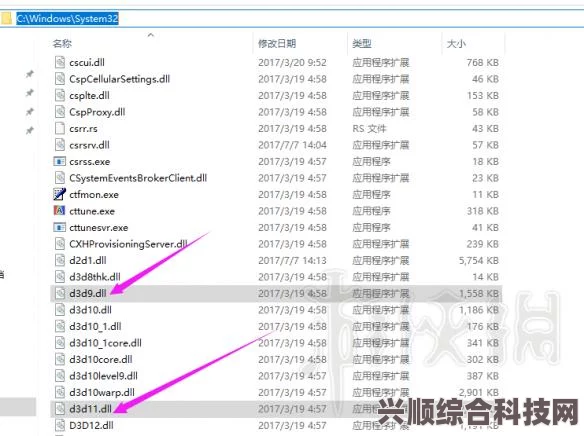Click the d3d10_1.dll file icon
The width and height of the screenshot is (584, 436).
[60, 326]
